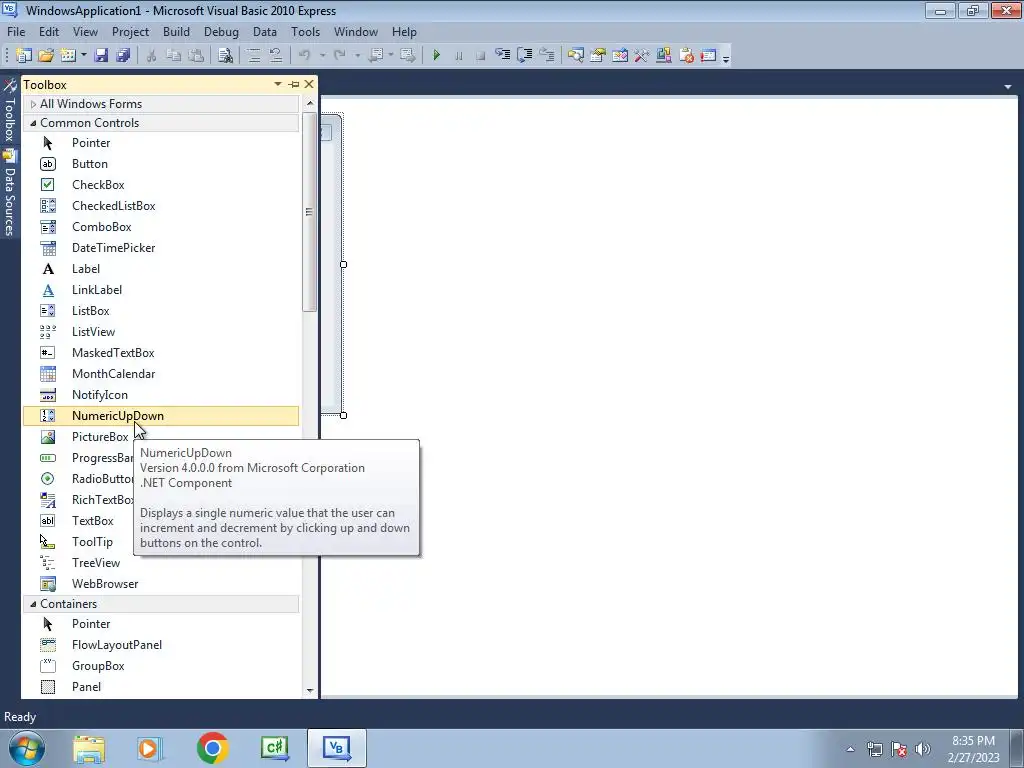1024x768 pixels.
Task: Open the View menu
Action: pos(85,31)
